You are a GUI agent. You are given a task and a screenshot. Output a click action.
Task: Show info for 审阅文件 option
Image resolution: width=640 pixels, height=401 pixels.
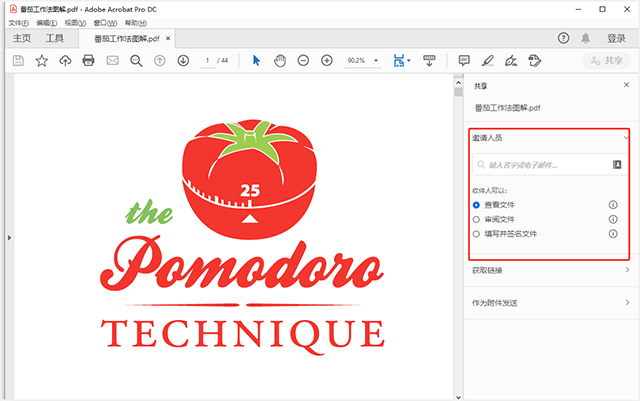(x=613, y=219)
